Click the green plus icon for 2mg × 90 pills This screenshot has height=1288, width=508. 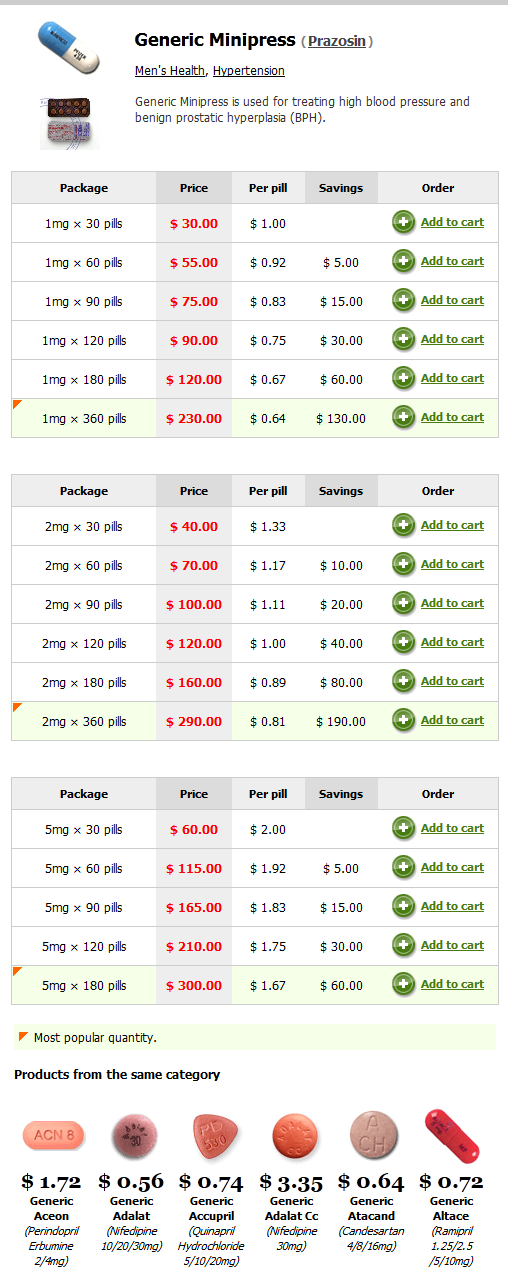coord(404,604)
